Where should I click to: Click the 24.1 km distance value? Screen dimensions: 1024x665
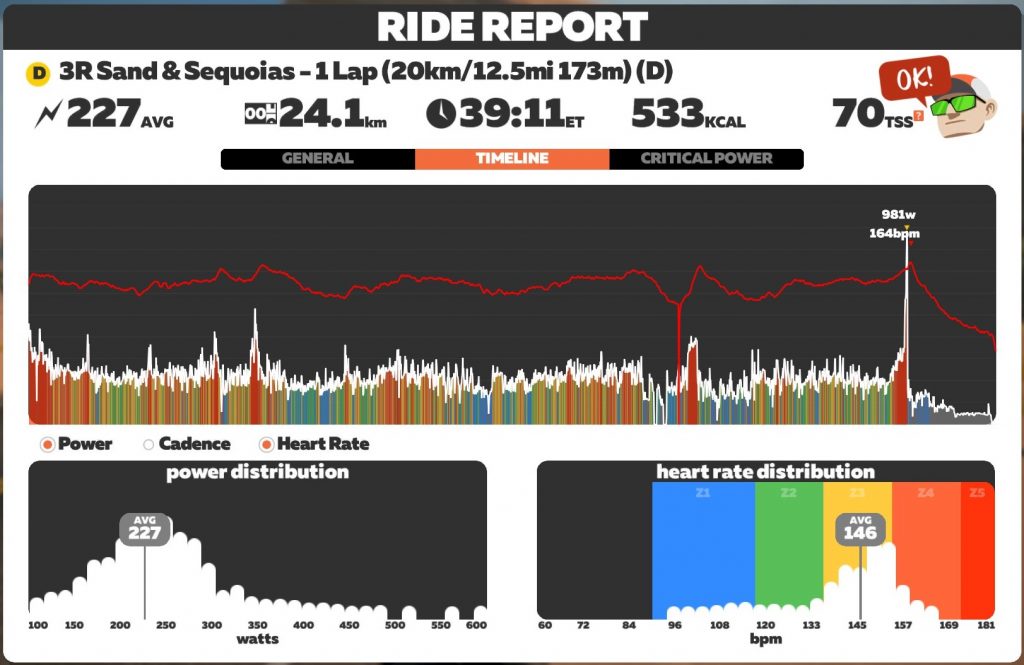coord(332,114)
